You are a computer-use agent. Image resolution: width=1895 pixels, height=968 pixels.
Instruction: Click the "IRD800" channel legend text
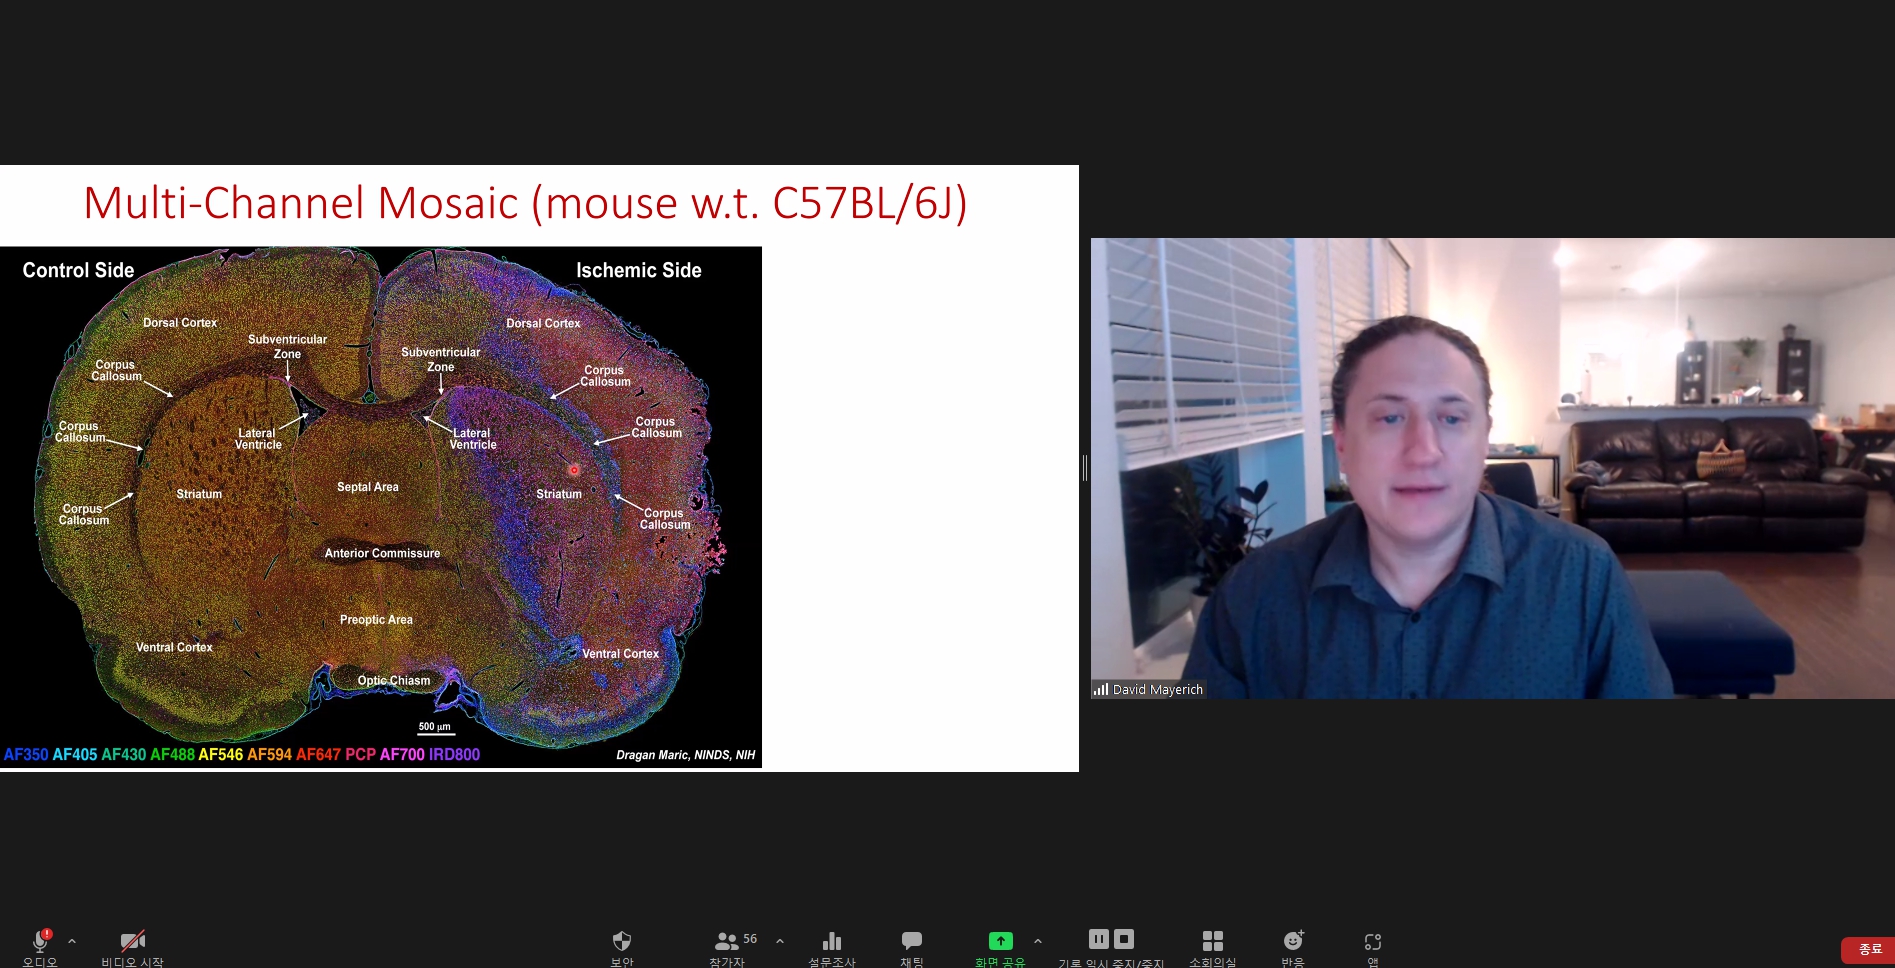point(454,755)
